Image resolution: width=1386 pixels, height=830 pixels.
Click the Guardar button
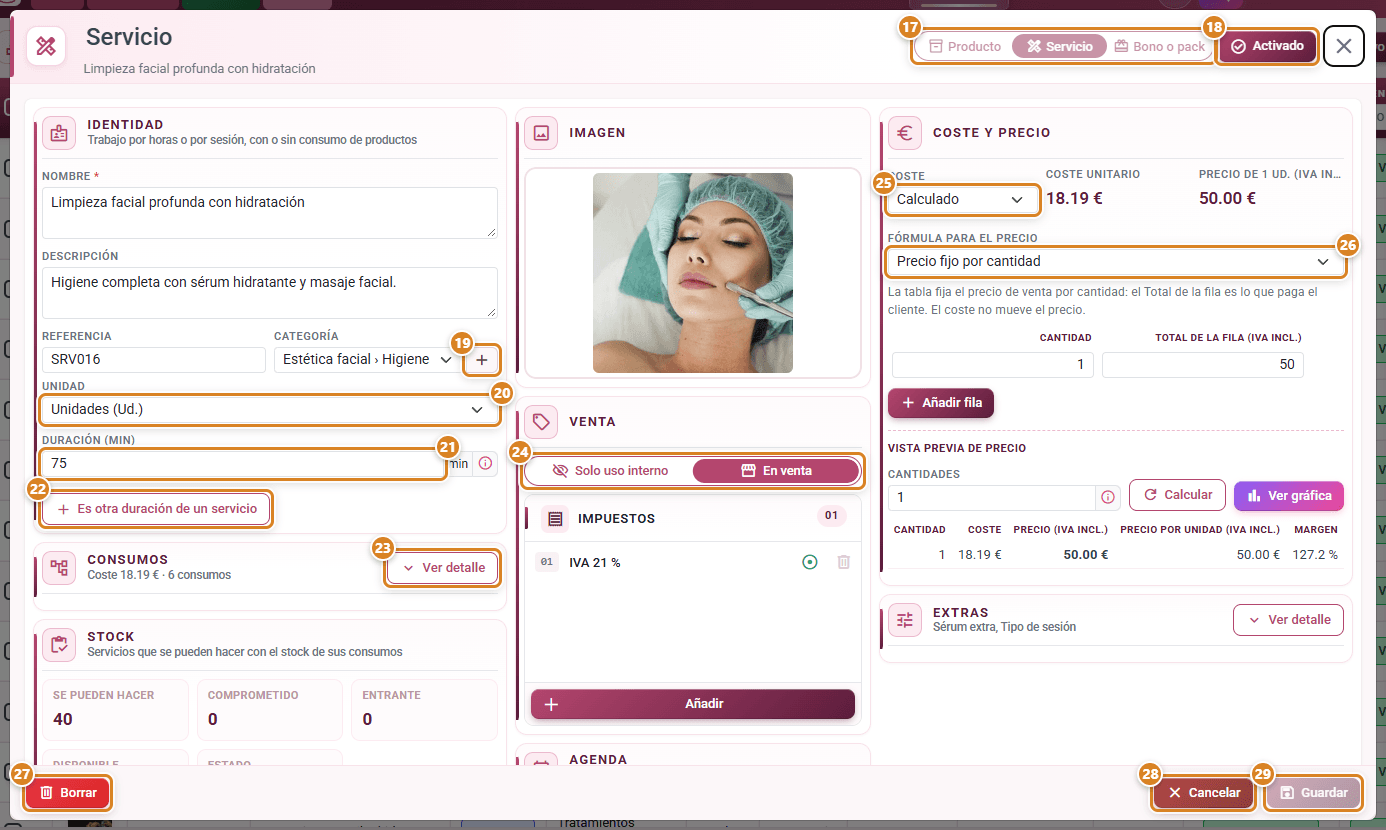1314,793
